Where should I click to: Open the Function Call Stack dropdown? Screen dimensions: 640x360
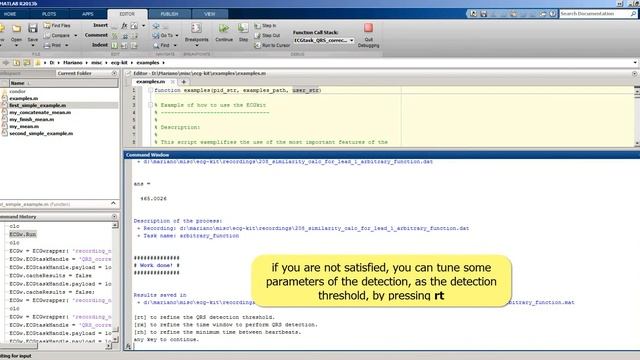click(323, 40)
